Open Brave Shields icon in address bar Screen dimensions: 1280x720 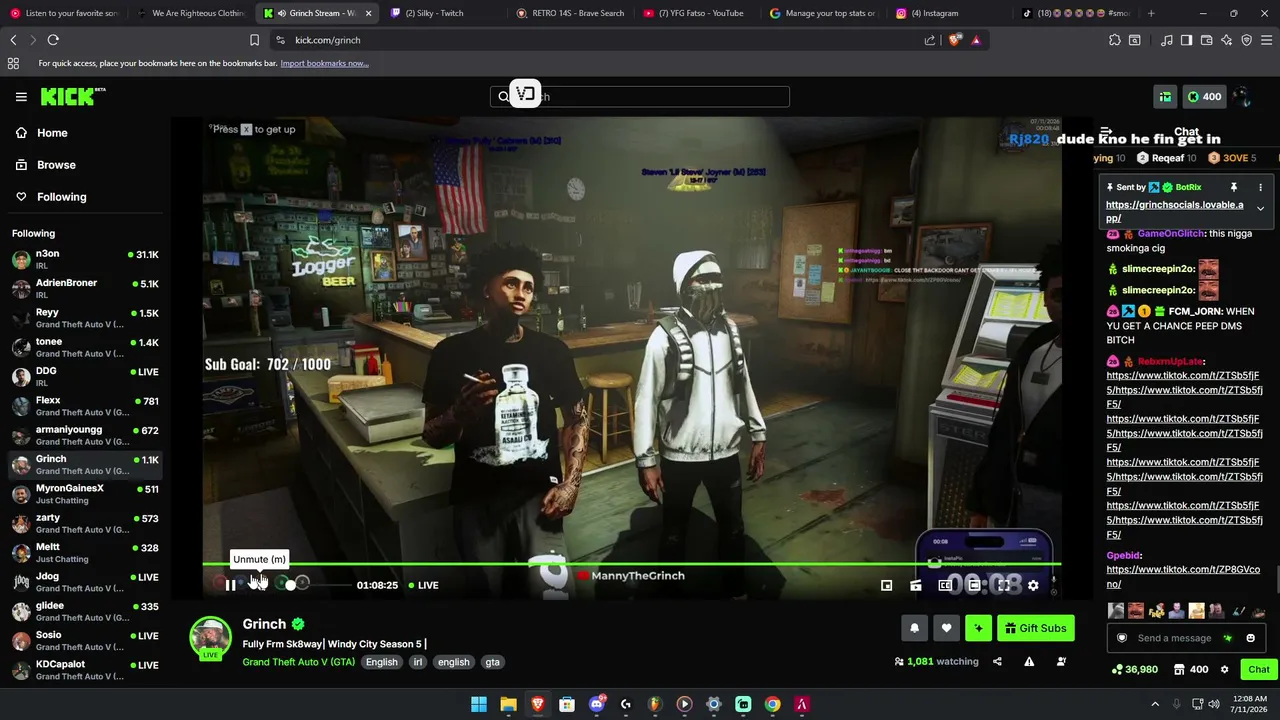pos(955,40)
